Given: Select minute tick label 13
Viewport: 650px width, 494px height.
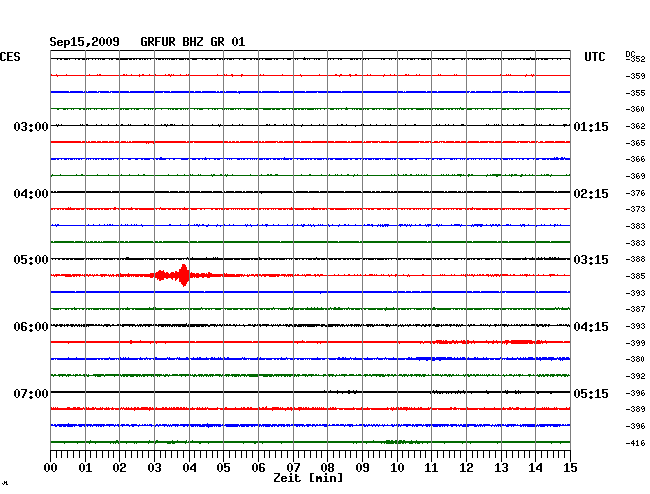Looking at the screenshot, I should [501, 468].
